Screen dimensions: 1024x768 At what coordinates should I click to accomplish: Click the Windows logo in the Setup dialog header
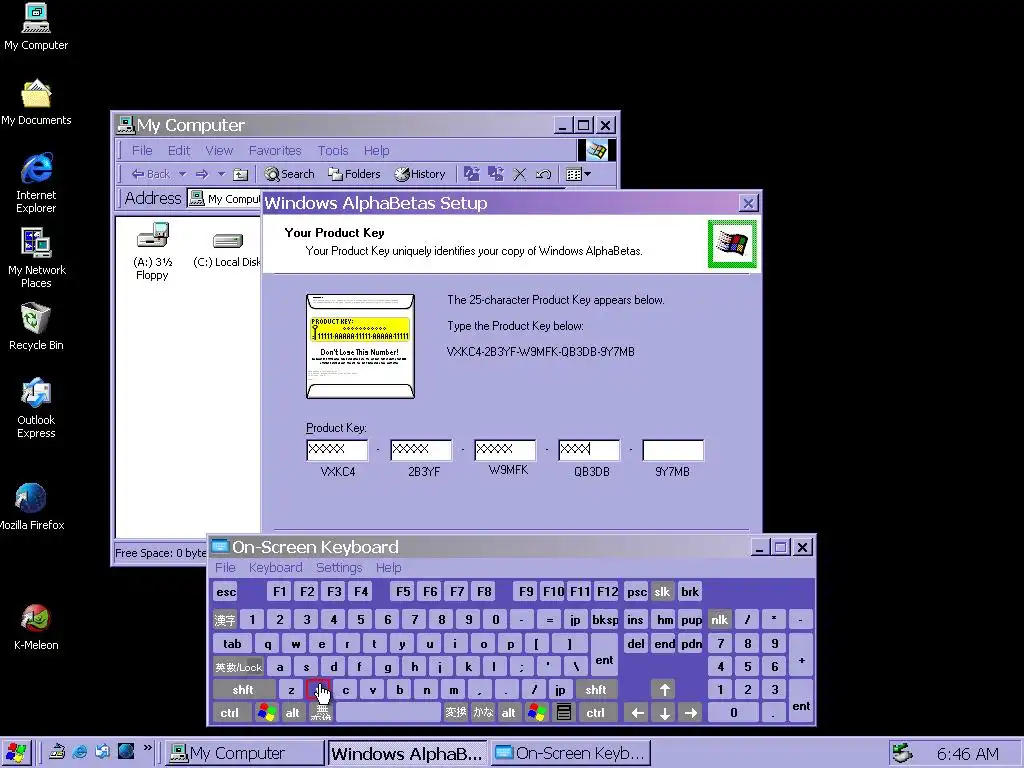pyautogui.click(x=732, y=244)
